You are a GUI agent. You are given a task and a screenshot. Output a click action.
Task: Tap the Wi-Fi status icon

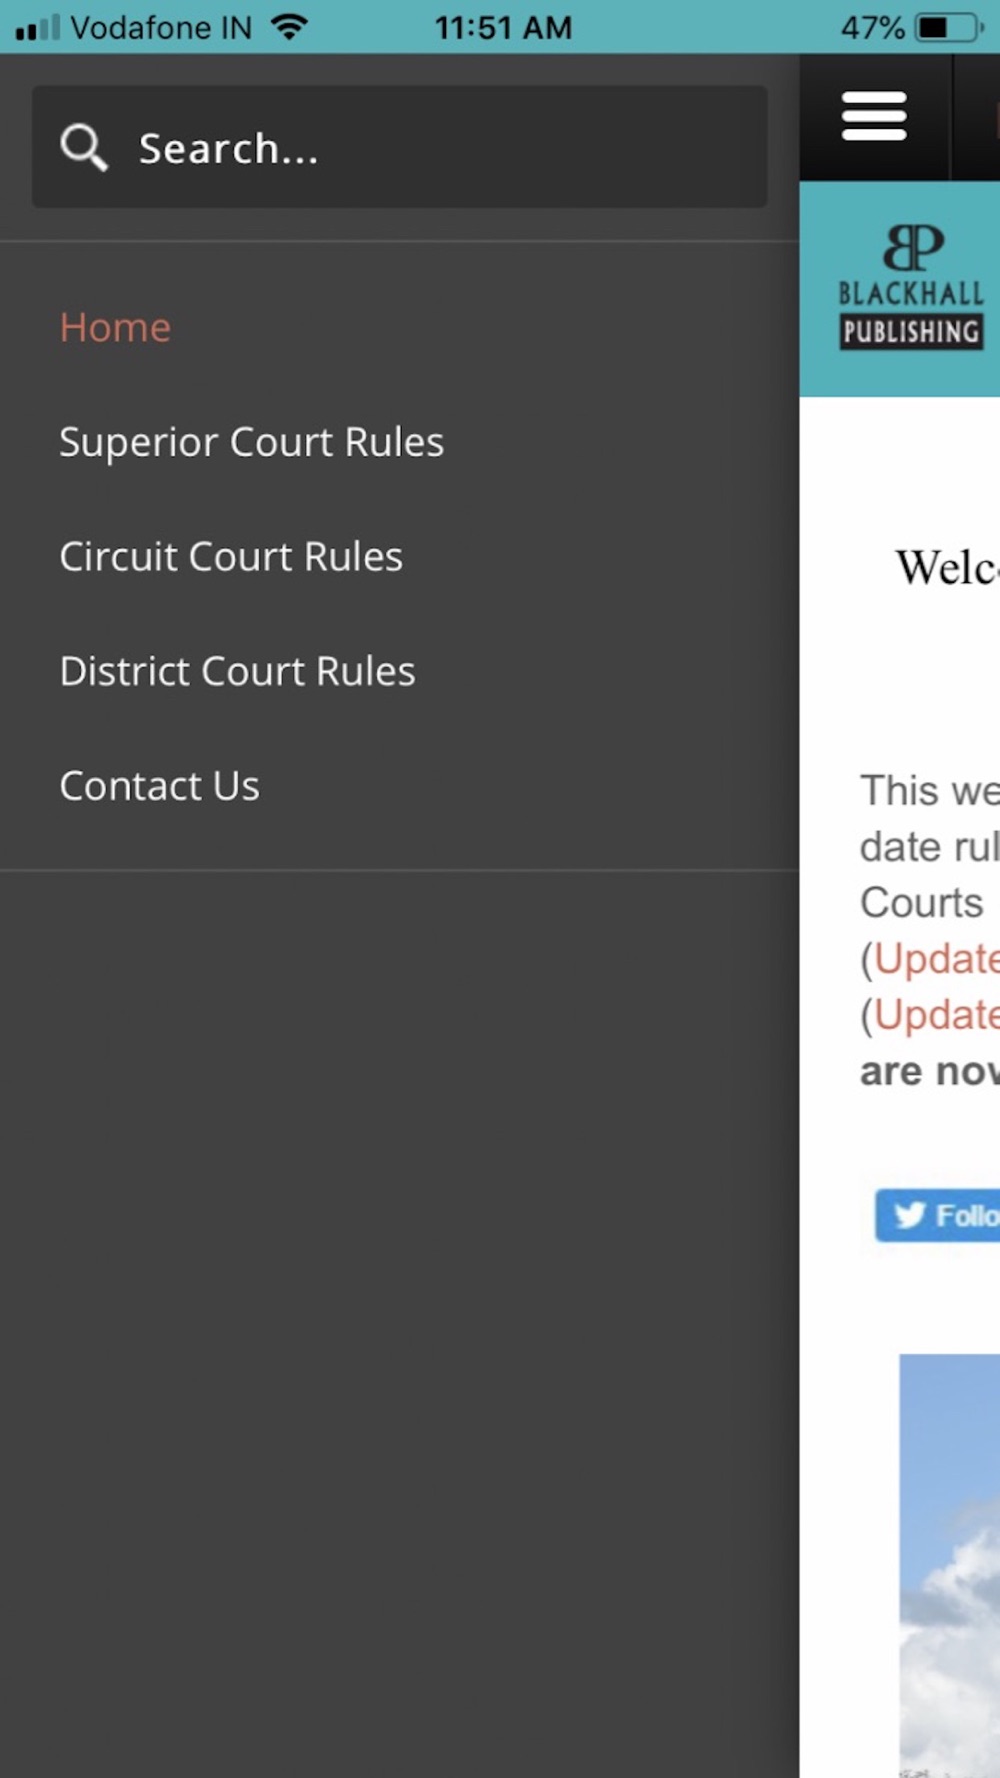pos(290,27)
